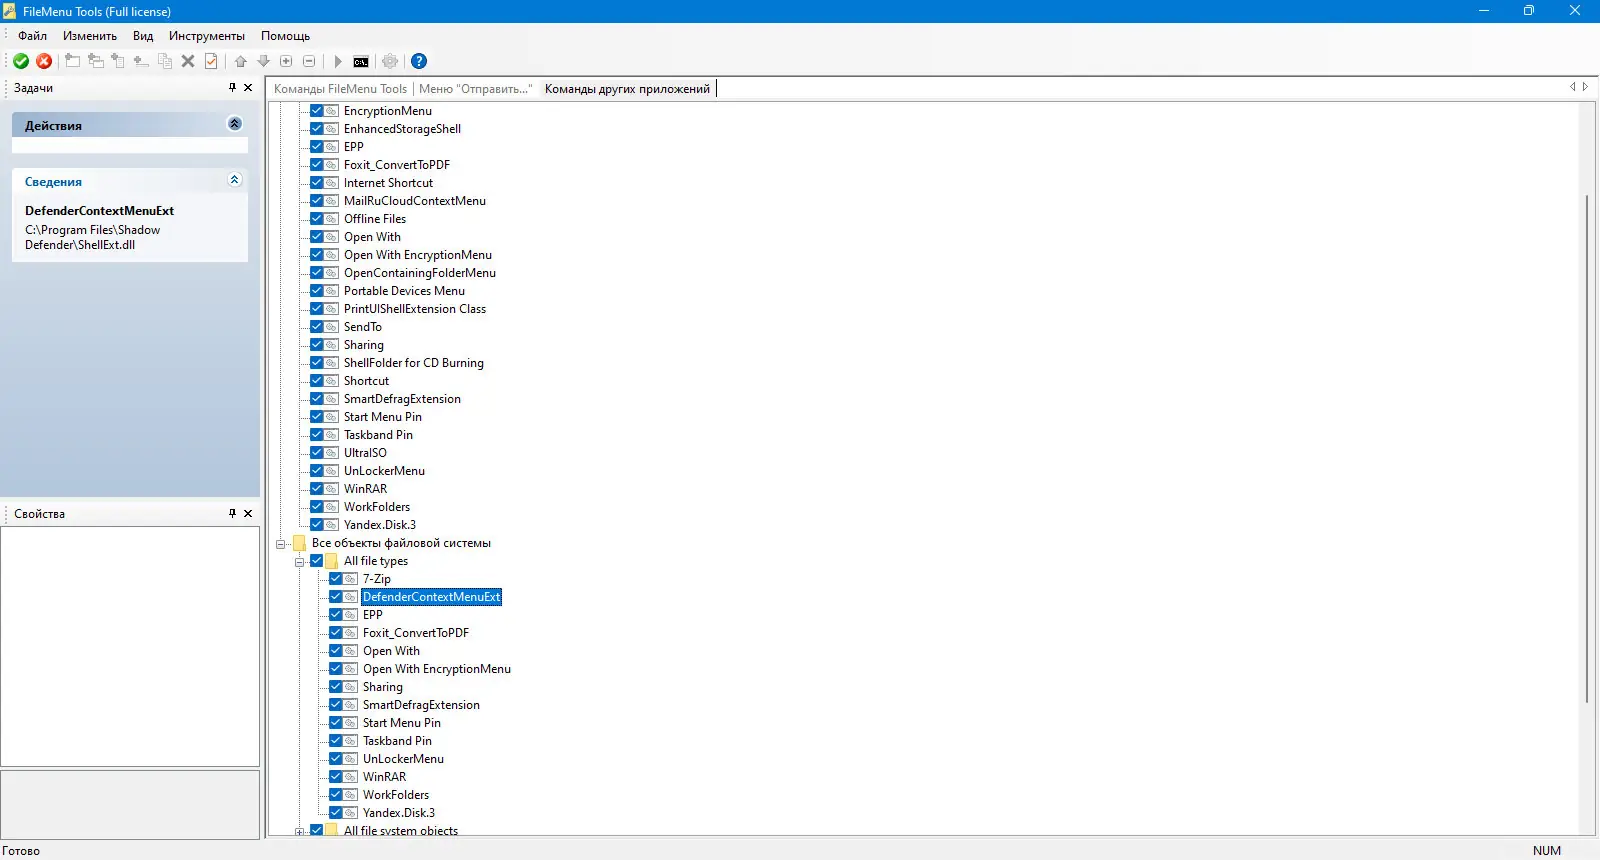The width and height of the screenshot is (1600, 860).
Task: Click the gear icon beside MailRuCloudContextMenu
Action: [331, 201]
